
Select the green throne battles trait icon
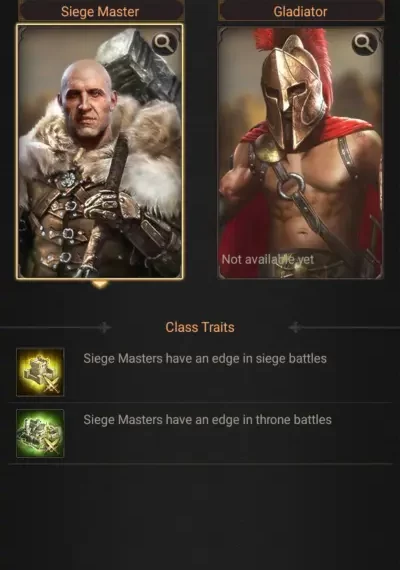40,433
